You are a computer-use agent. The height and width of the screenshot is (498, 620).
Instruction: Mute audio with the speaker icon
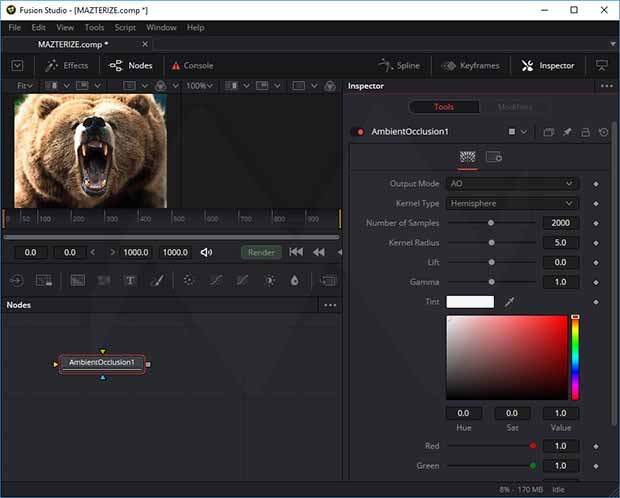click(206, 252)
